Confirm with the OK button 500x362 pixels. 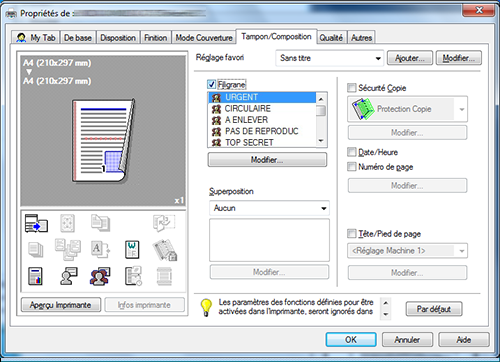click(x=351, y=340)
